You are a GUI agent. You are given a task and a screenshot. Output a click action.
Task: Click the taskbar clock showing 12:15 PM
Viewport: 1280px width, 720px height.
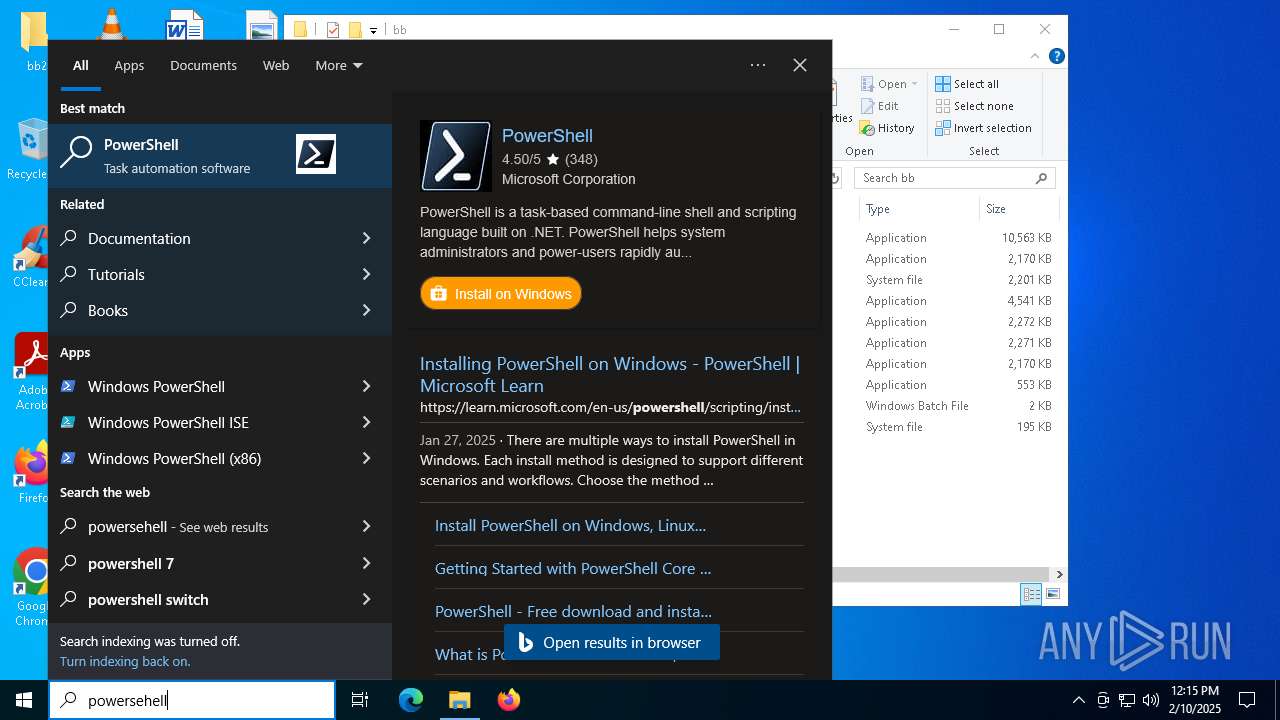pos(1194,700)
